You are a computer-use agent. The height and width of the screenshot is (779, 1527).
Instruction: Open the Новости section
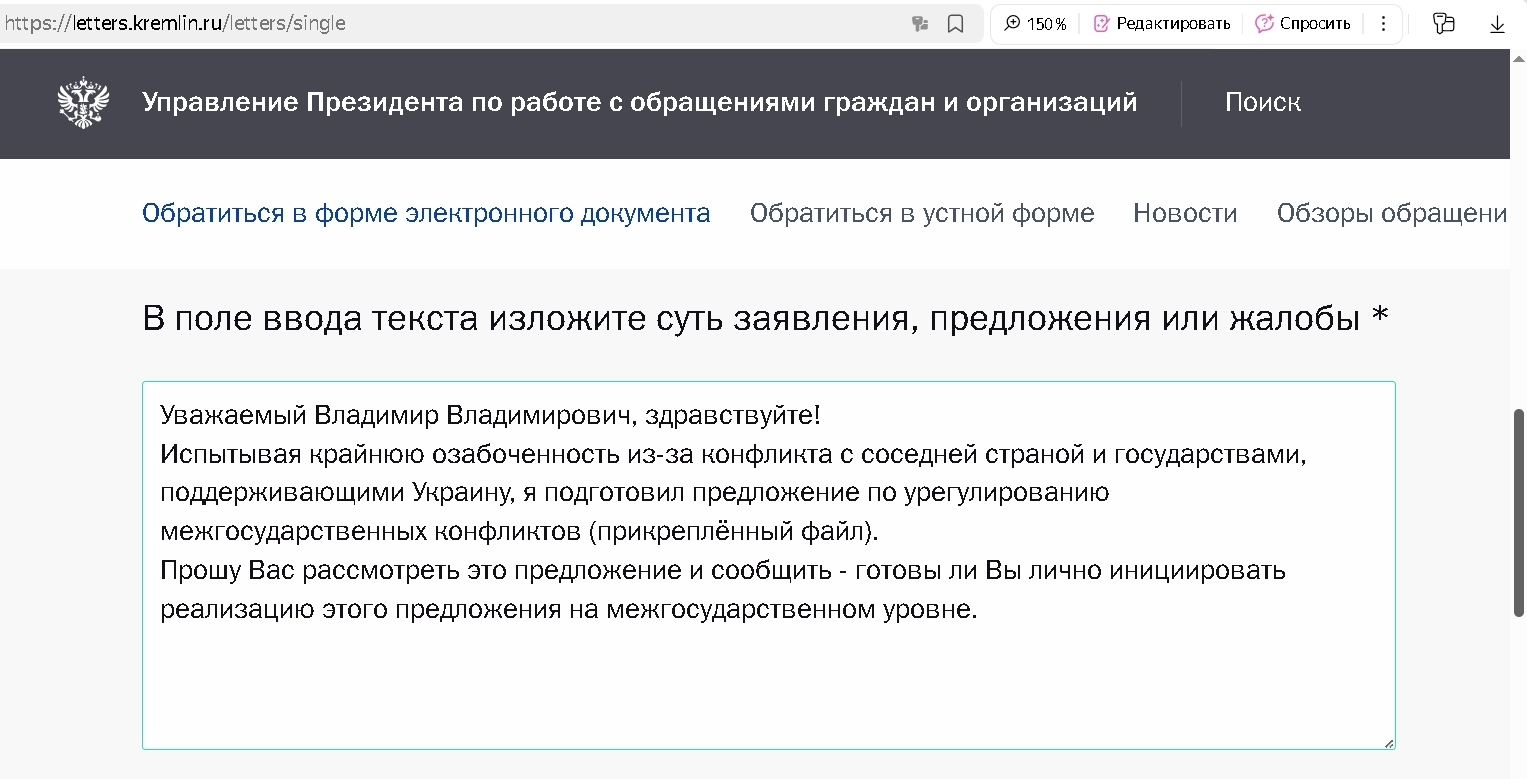[x=1184, y=213]
